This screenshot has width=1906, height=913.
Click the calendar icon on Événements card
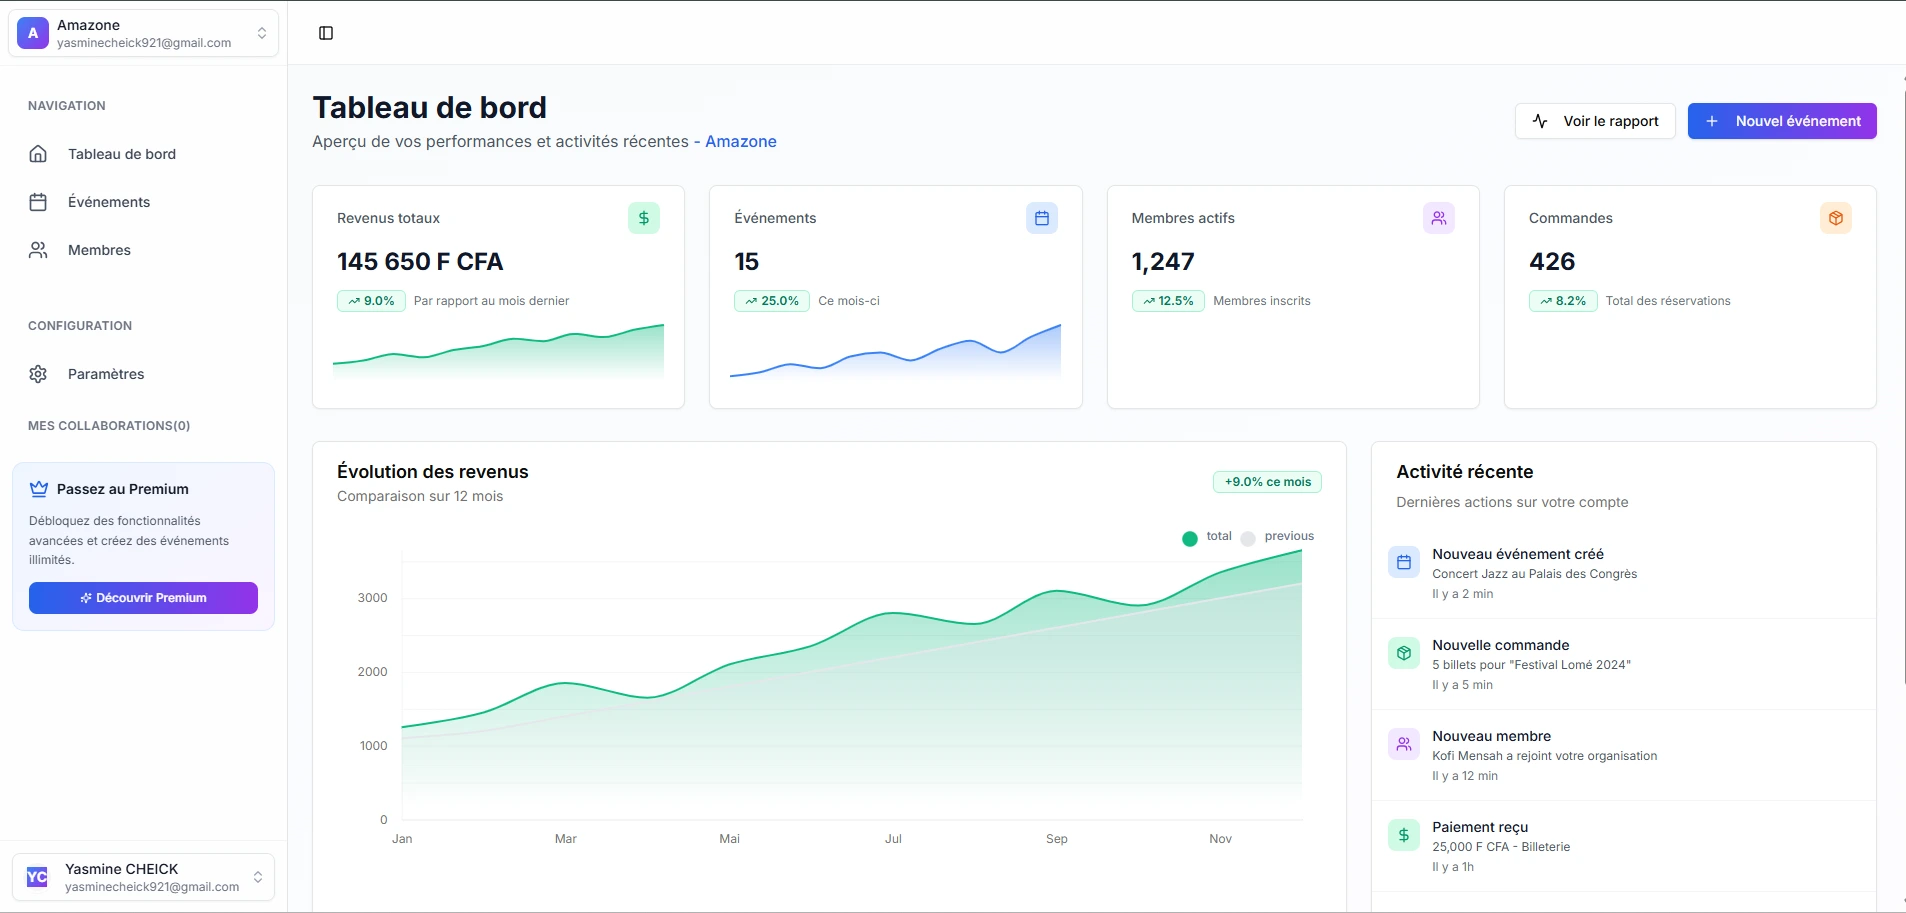click(1041, 218)
